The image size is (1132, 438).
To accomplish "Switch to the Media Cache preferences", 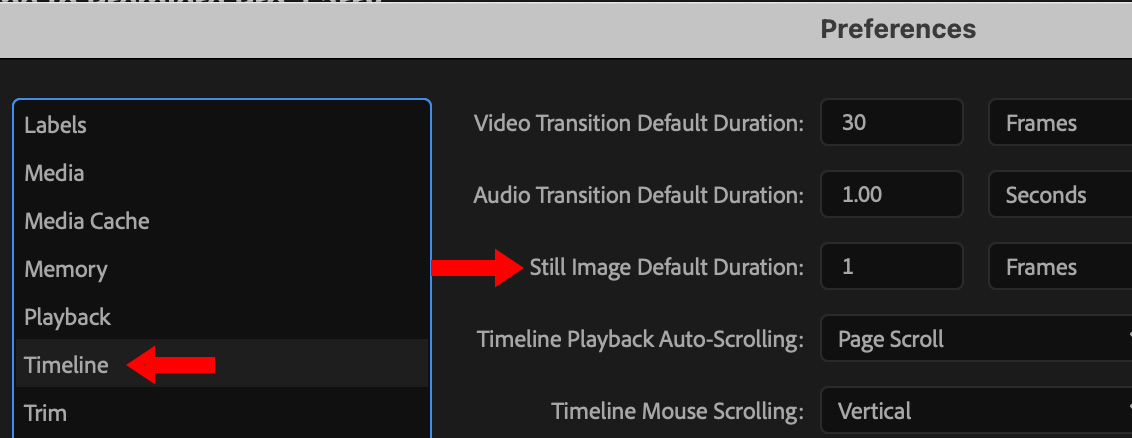I will point(87,221).
